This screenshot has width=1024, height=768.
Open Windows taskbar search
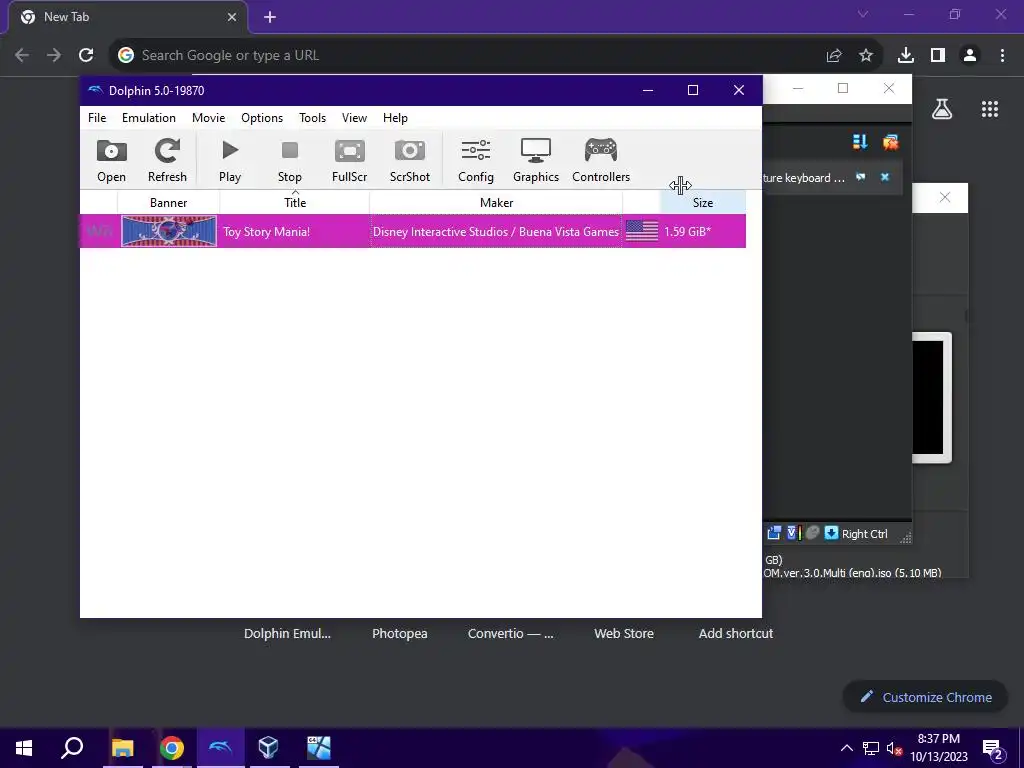pos(72,748)
